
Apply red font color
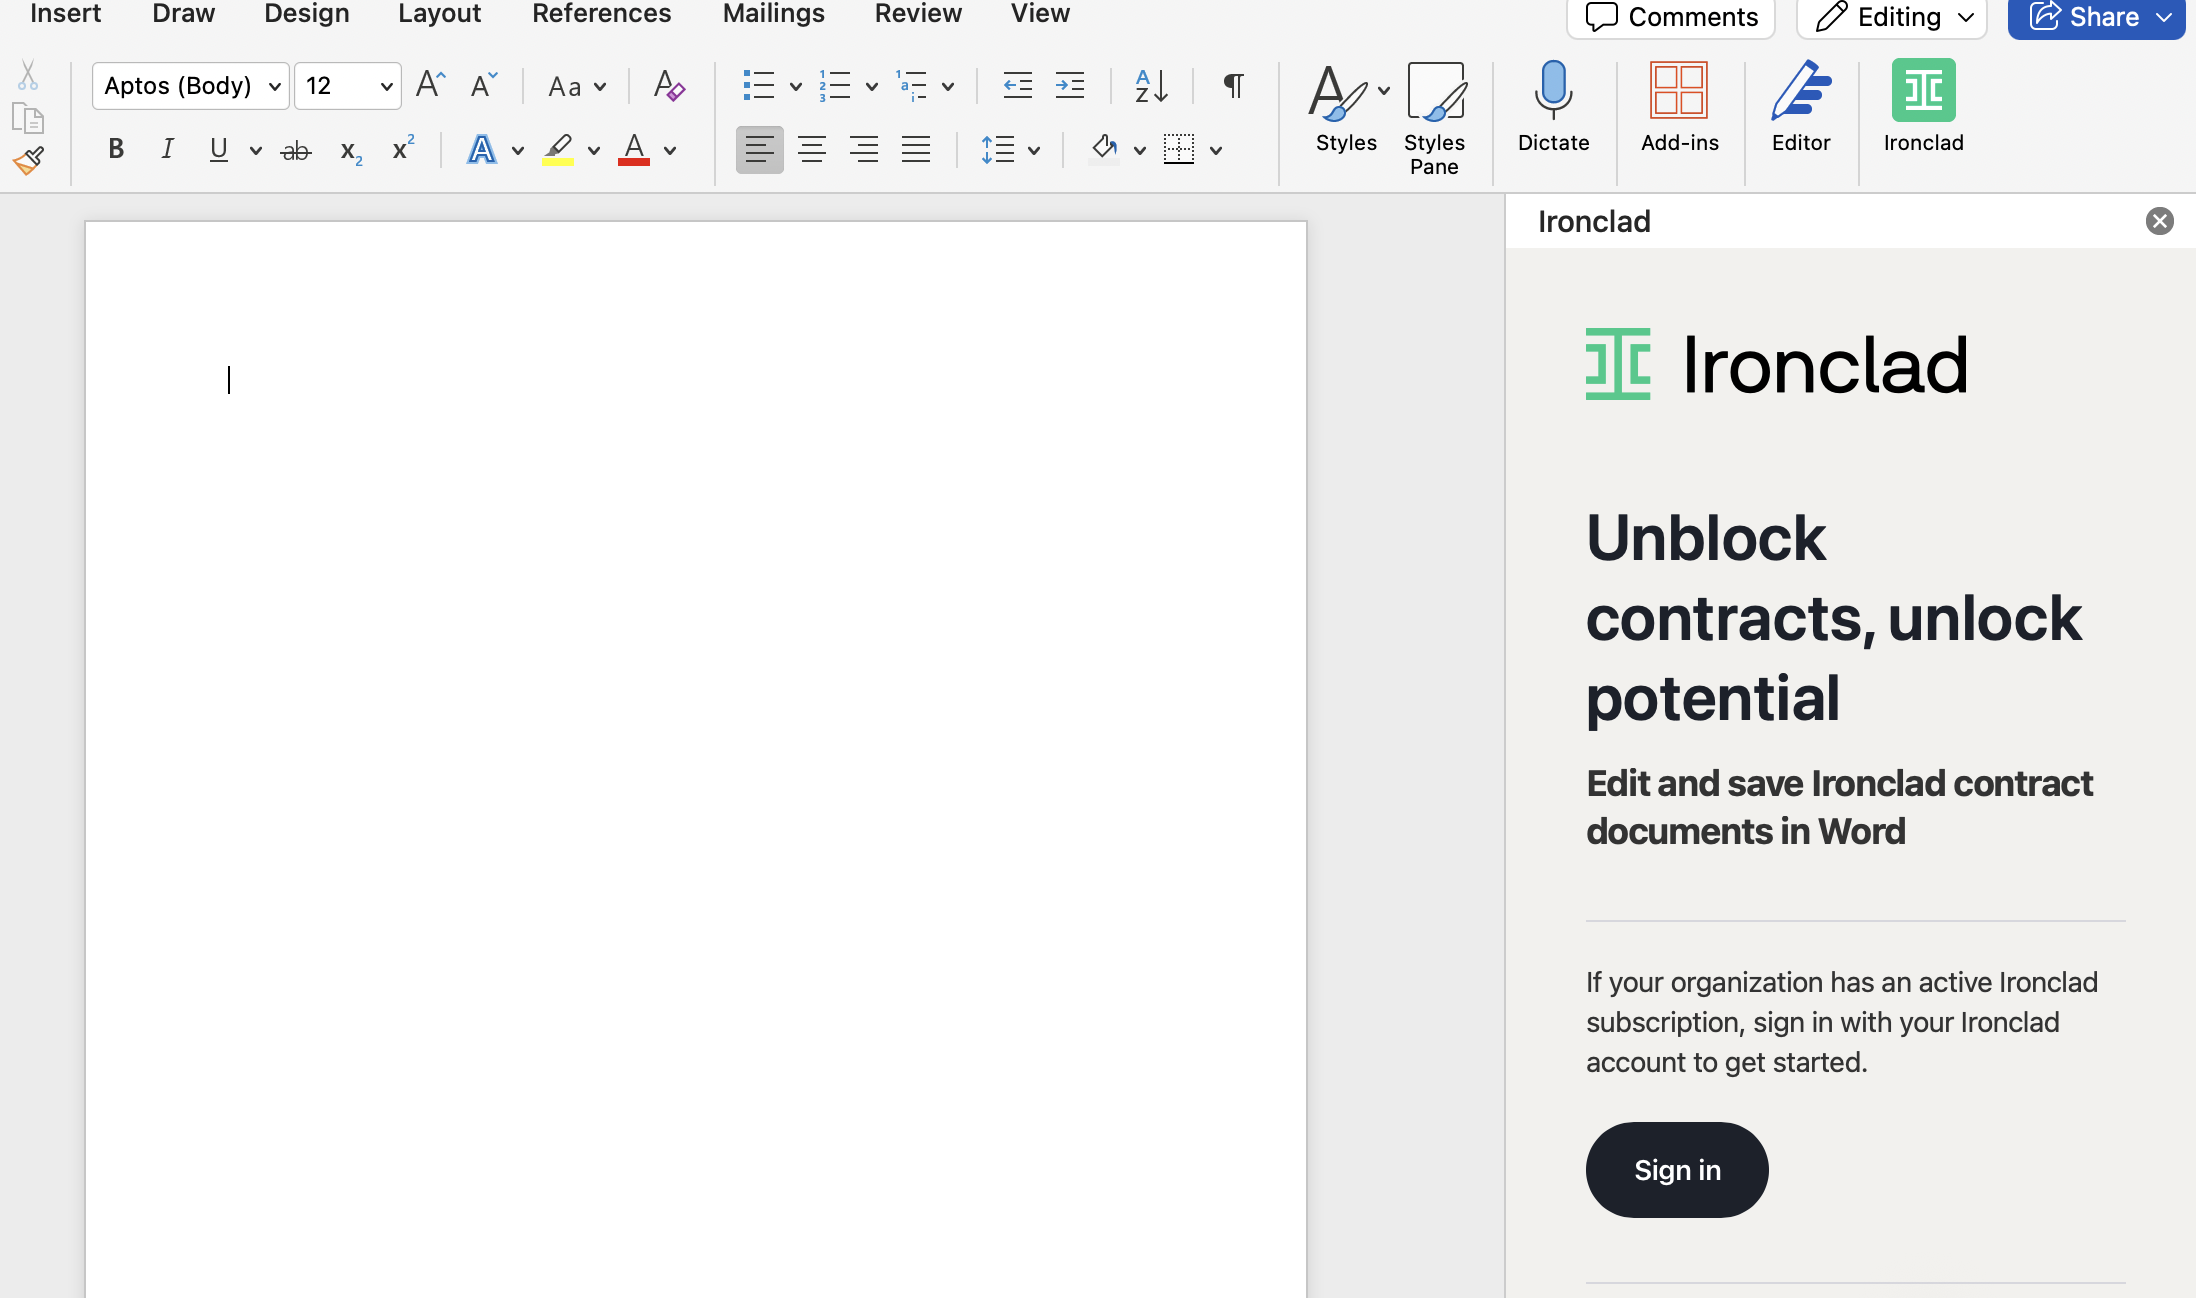[x=634, y=150]
